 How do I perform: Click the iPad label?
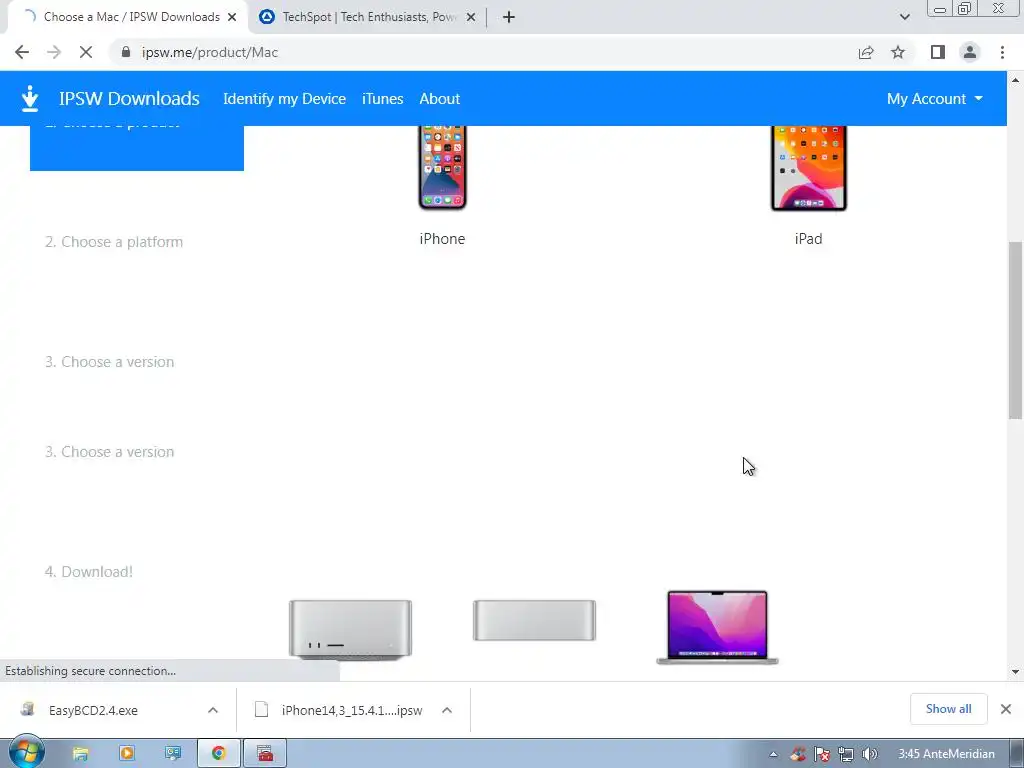coord(808,239)
